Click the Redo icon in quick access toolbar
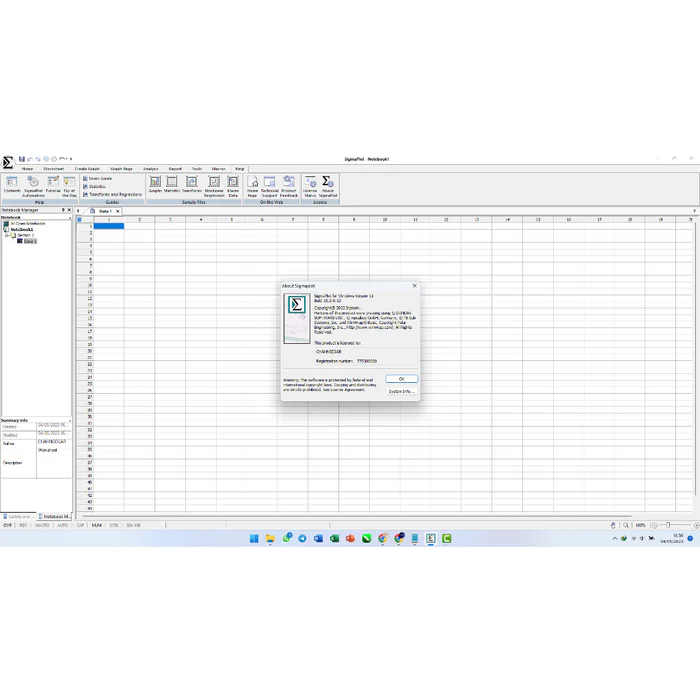This screenshot has width=700, height=700. (38, 159)
